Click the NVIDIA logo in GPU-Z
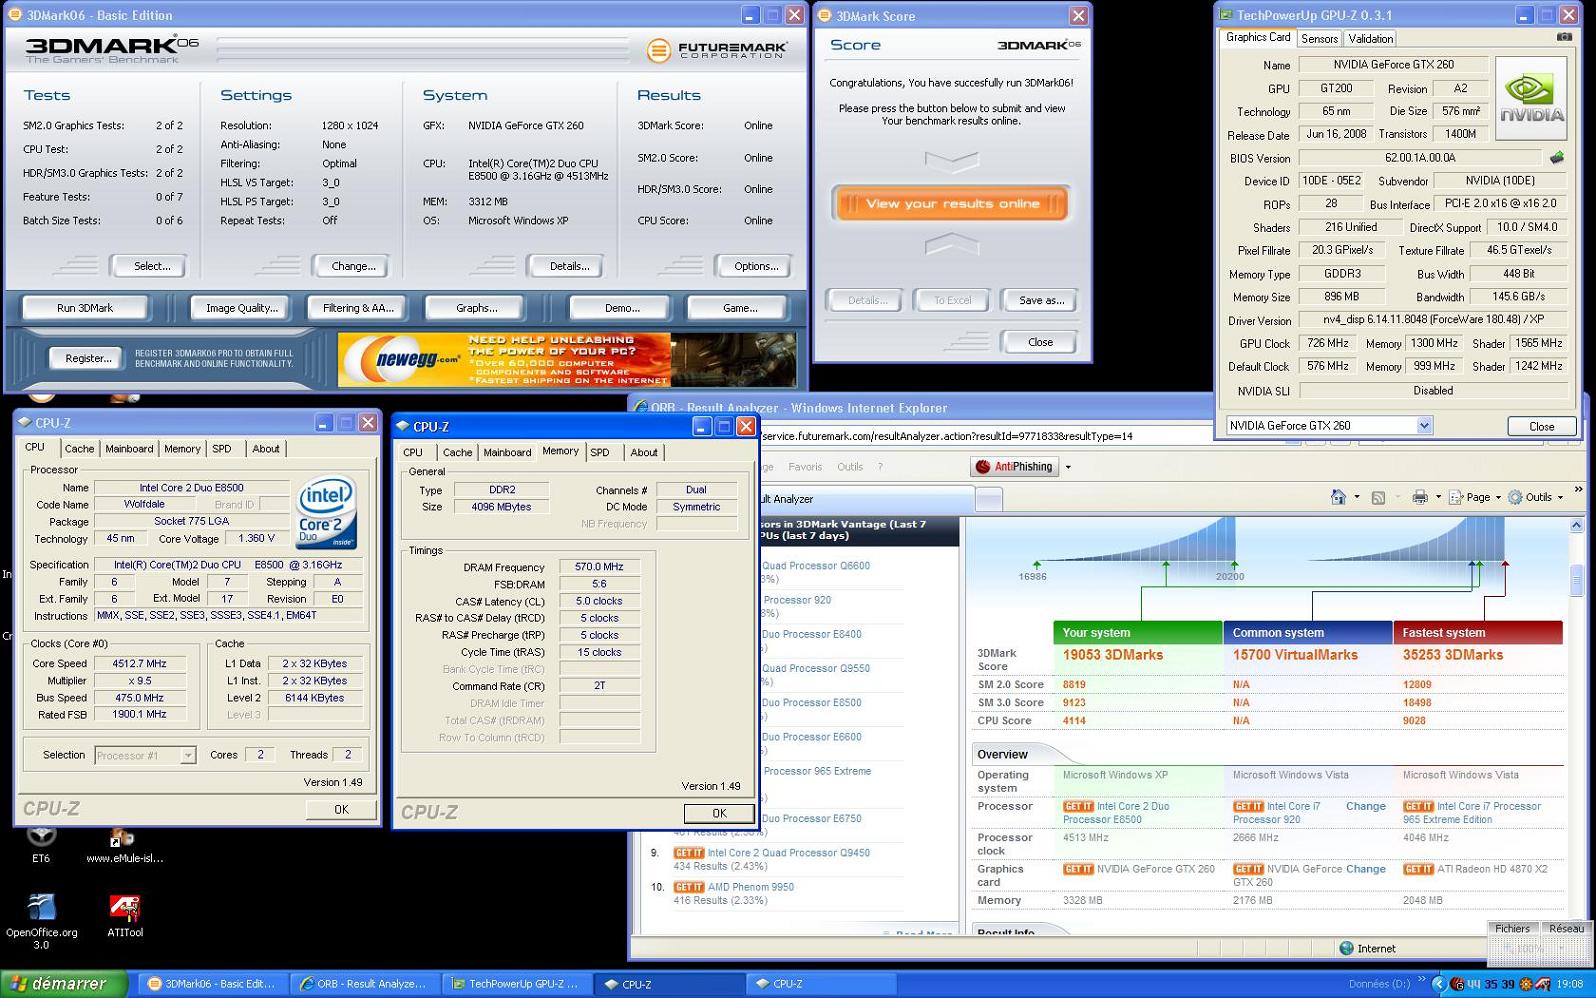The height and width of the screenshot is (998, 1596). [x=1531, y=98]
